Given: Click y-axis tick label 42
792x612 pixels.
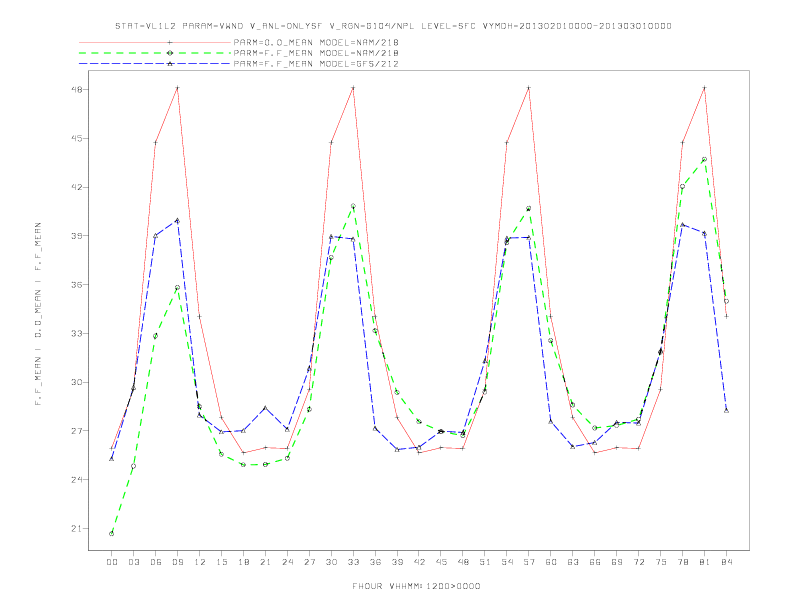Looking at the screenshot, I should [x=77, y=187].
